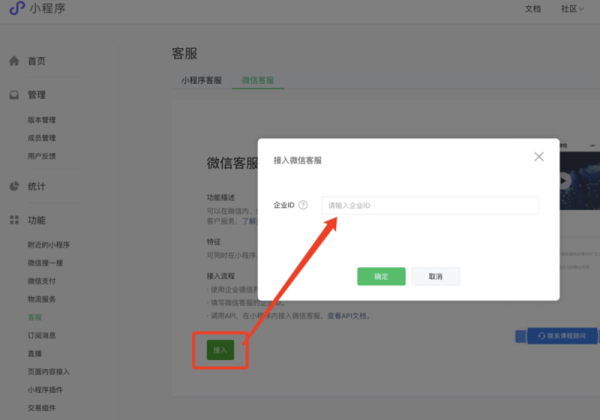Image resolution: width=600 pixels, height=420 pixels.
Task: Open 小程序插件 in the sidebar
Action: (x=45, y=390)
